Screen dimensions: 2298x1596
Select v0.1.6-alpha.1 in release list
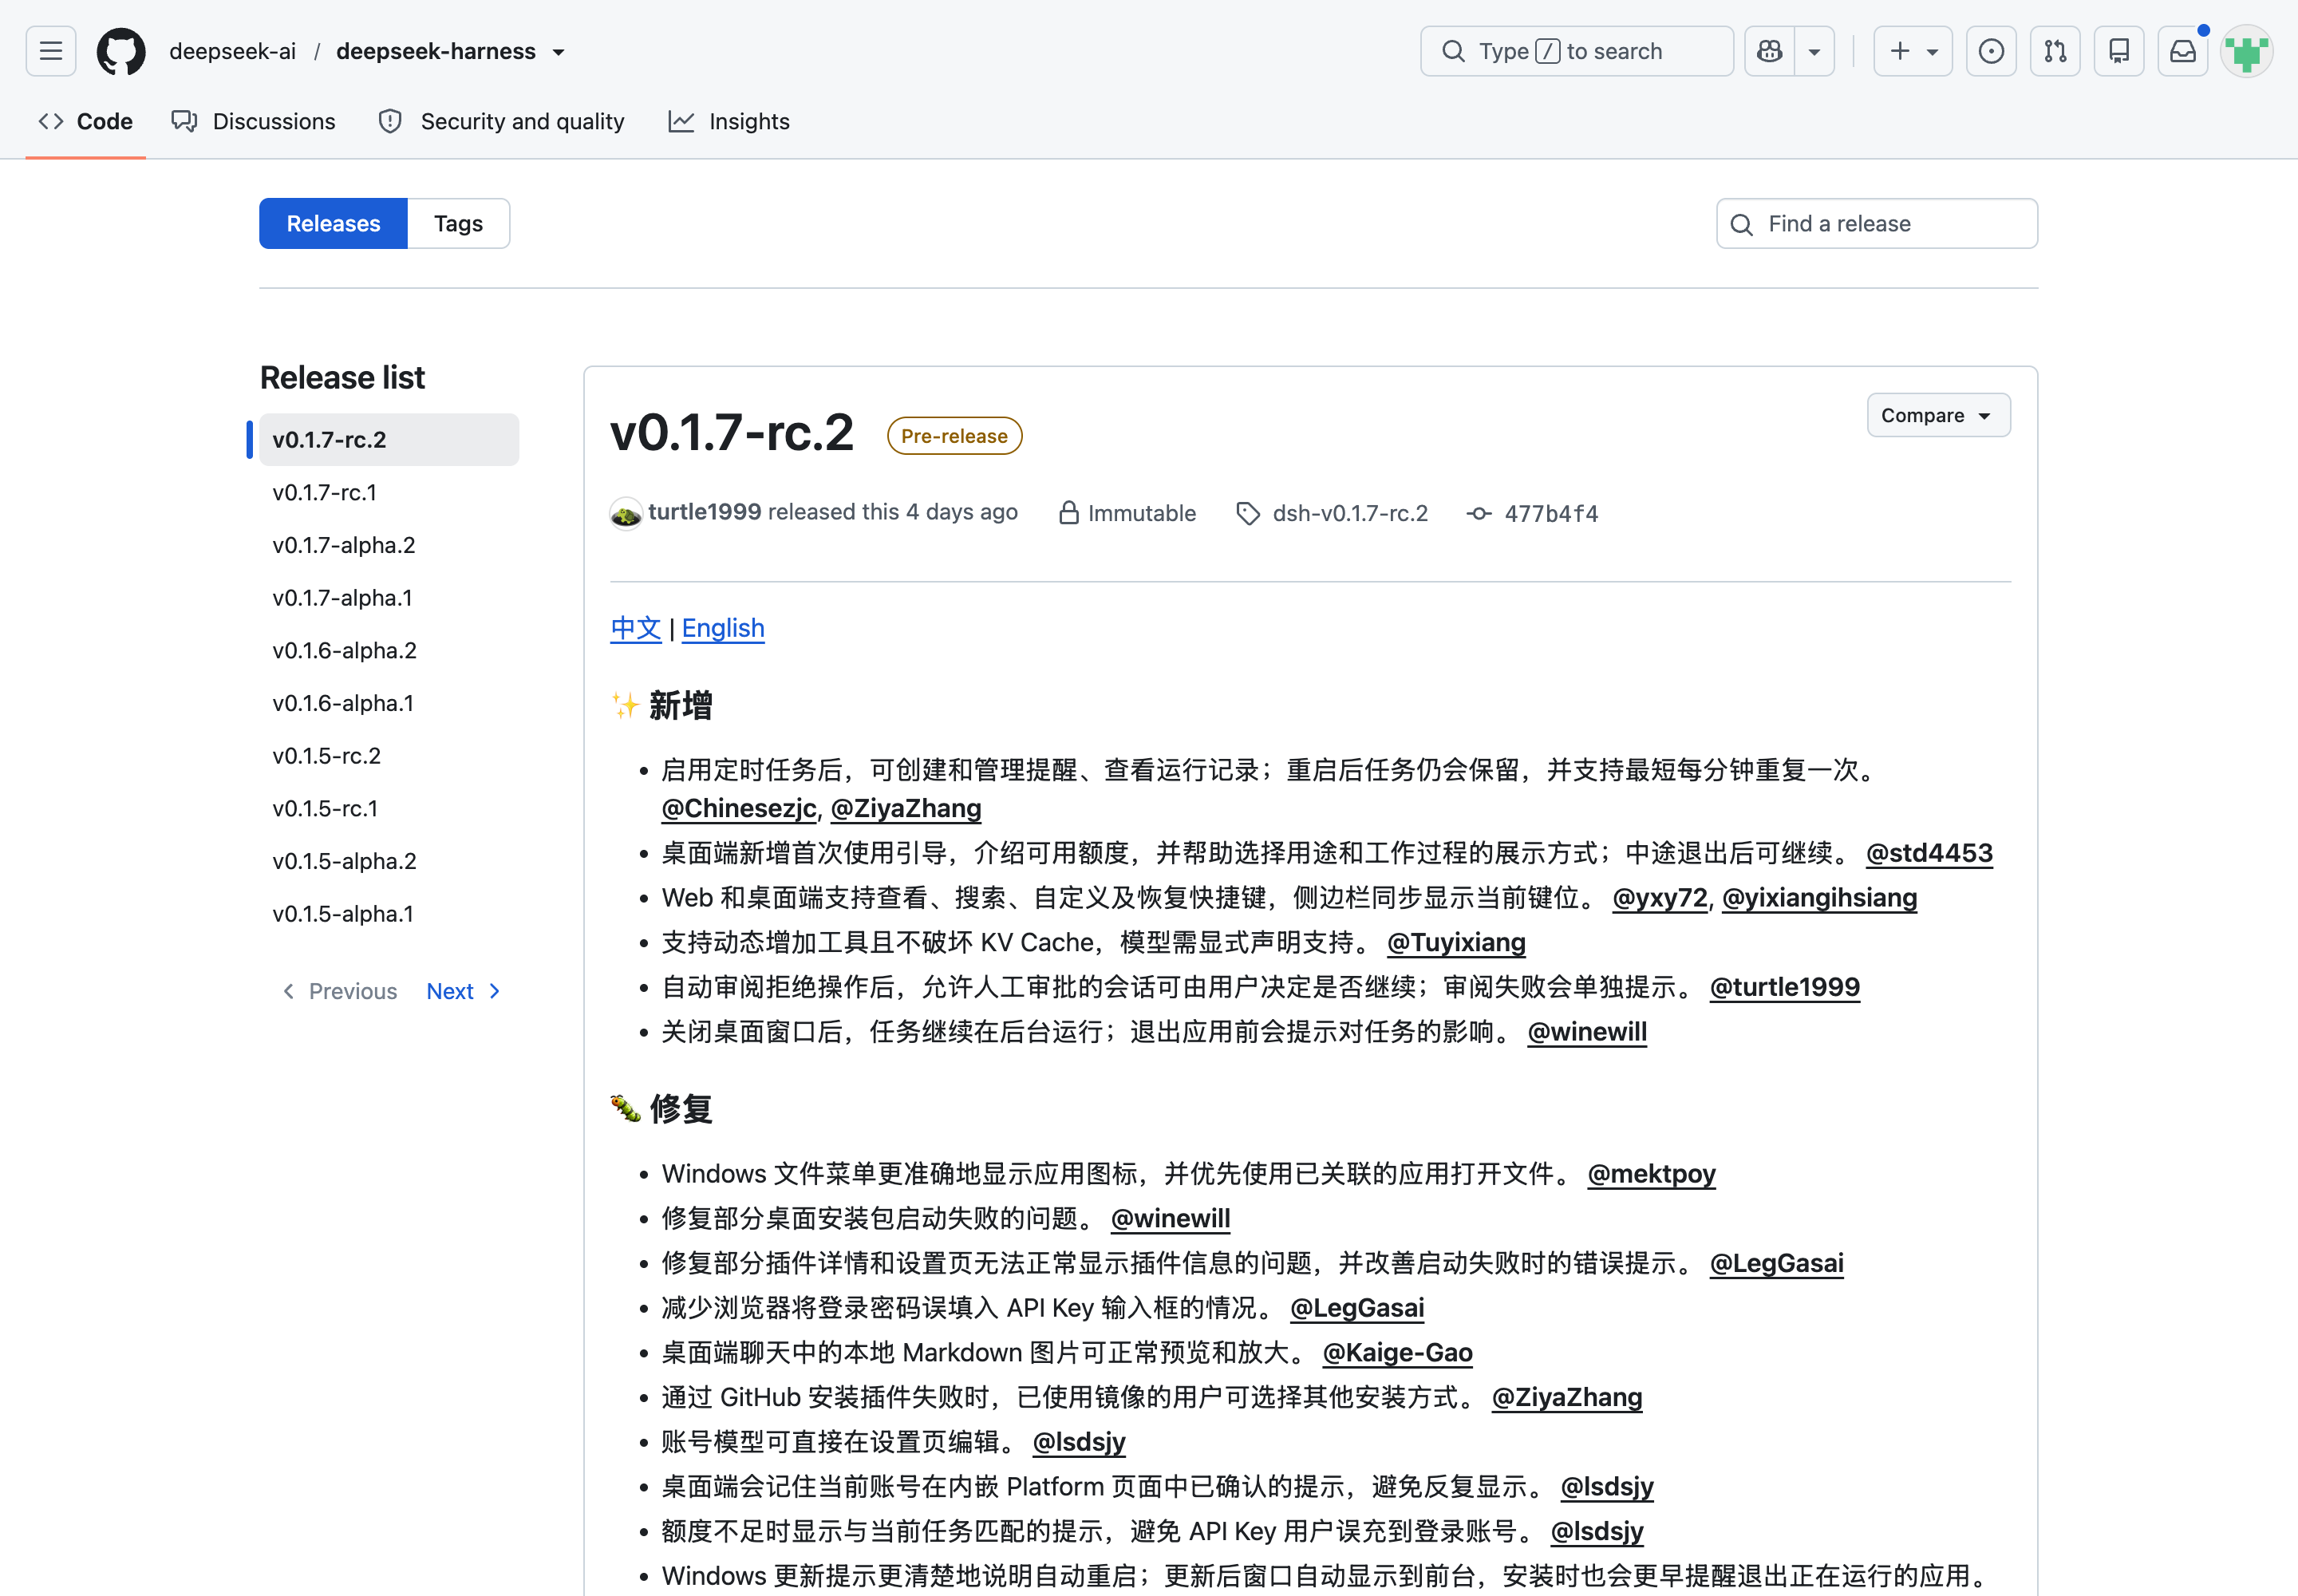click(x=389, y=703)
